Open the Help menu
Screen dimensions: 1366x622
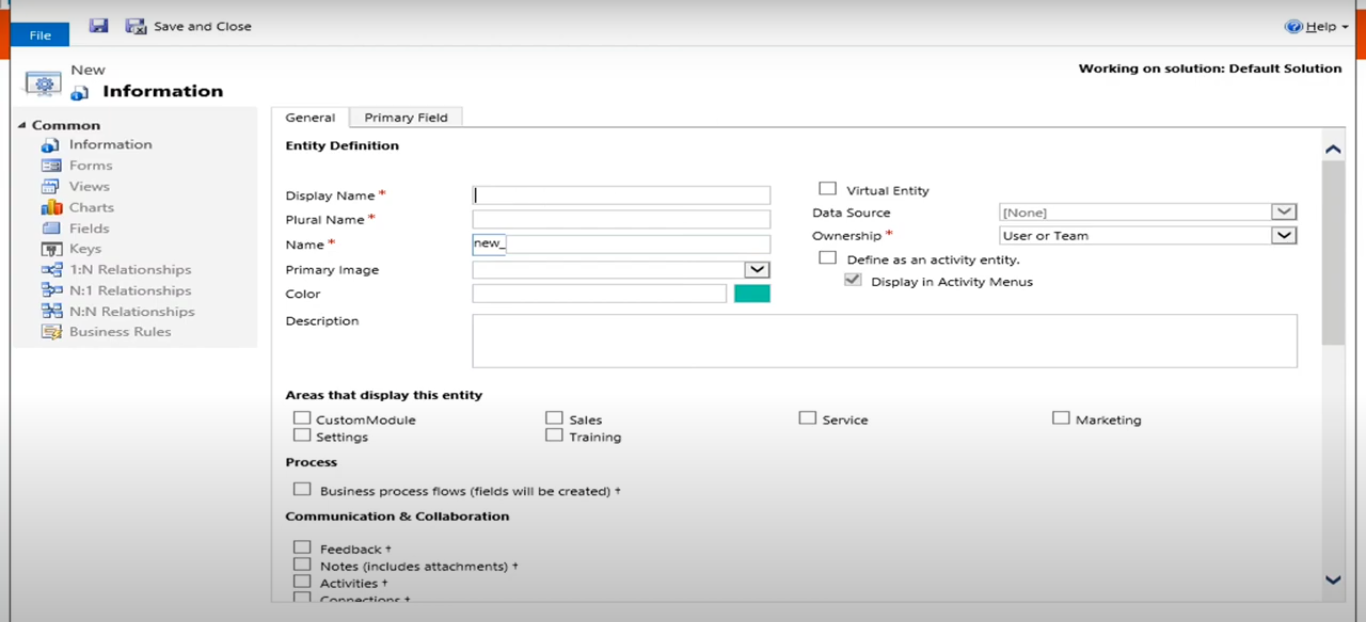[1317, 27]
